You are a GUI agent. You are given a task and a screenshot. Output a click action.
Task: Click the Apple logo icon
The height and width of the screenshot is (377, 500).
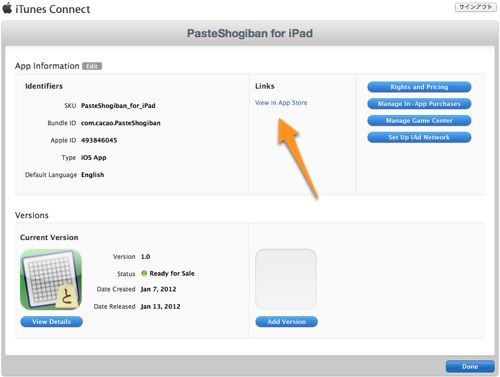point(7,8)
